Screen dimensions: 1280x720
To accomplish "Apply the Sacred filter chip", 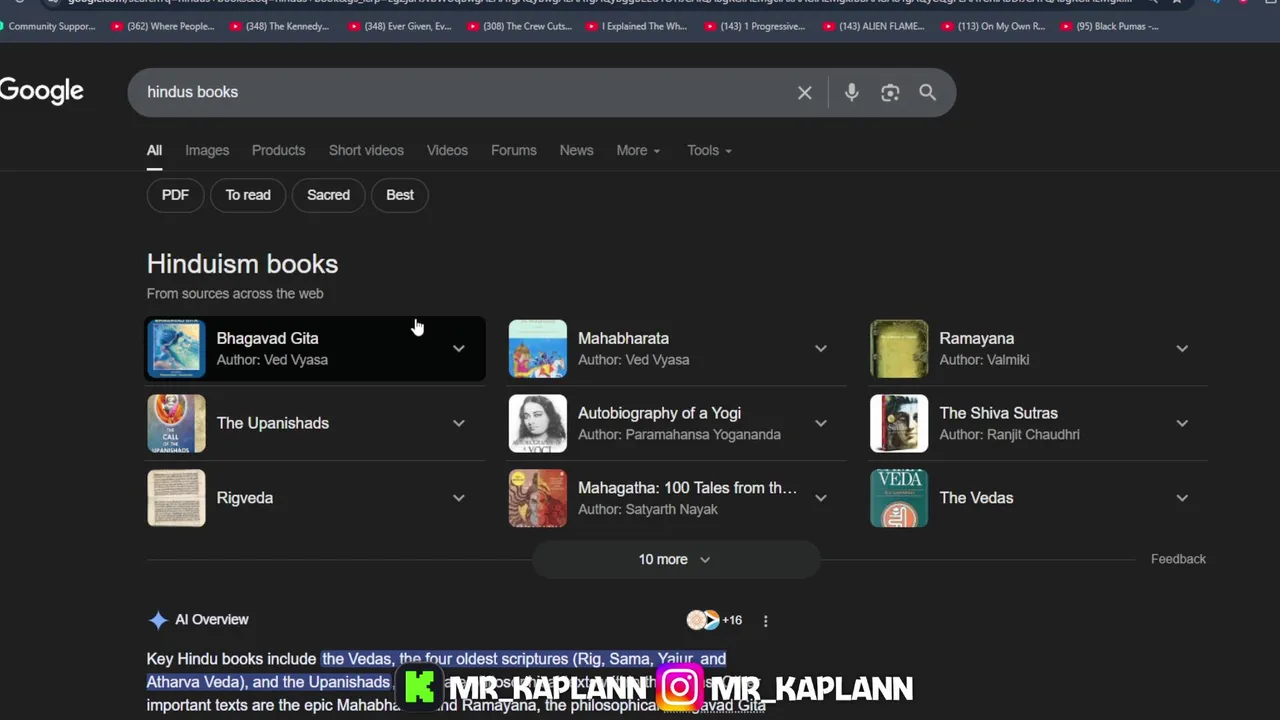I will click(x=328, y=195).
